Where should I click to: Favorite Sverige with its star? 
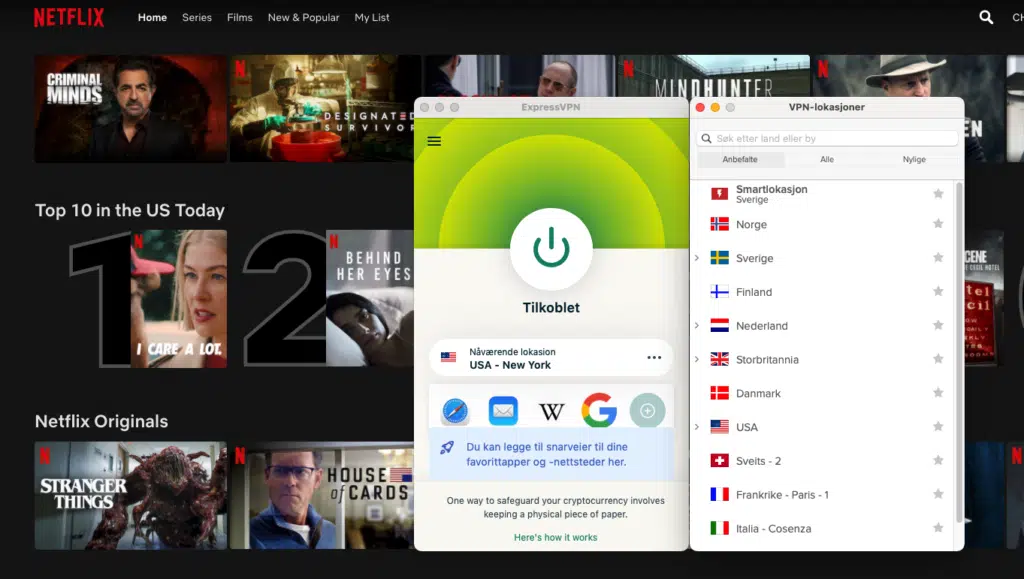(938, 258)
